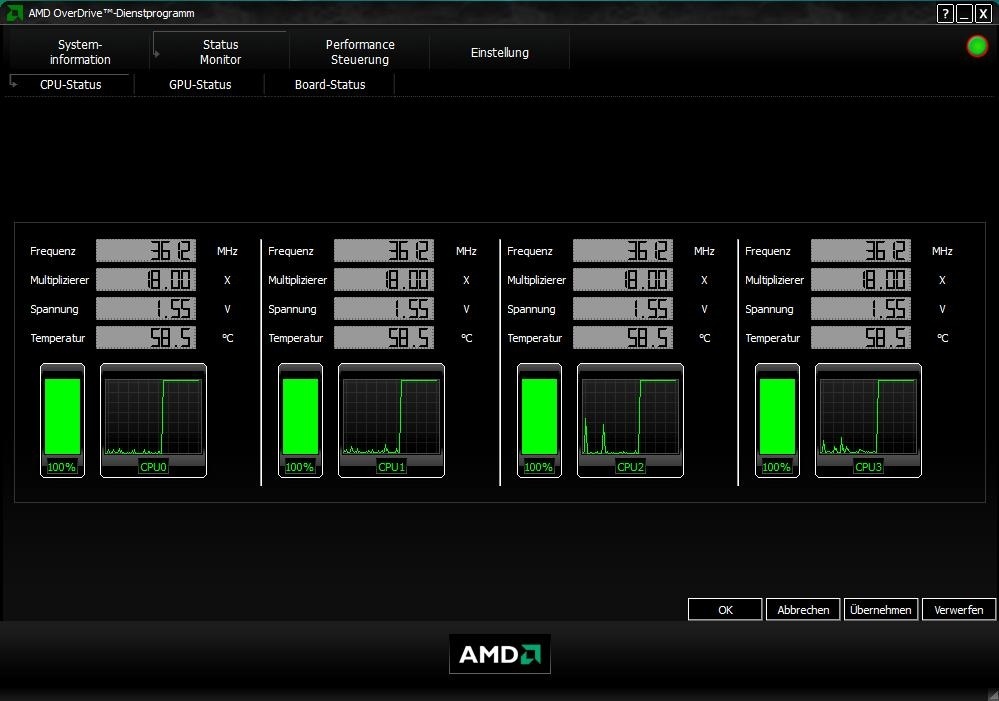Select the Status Monitor tab
Screen dimensions: 999x701
220,52
